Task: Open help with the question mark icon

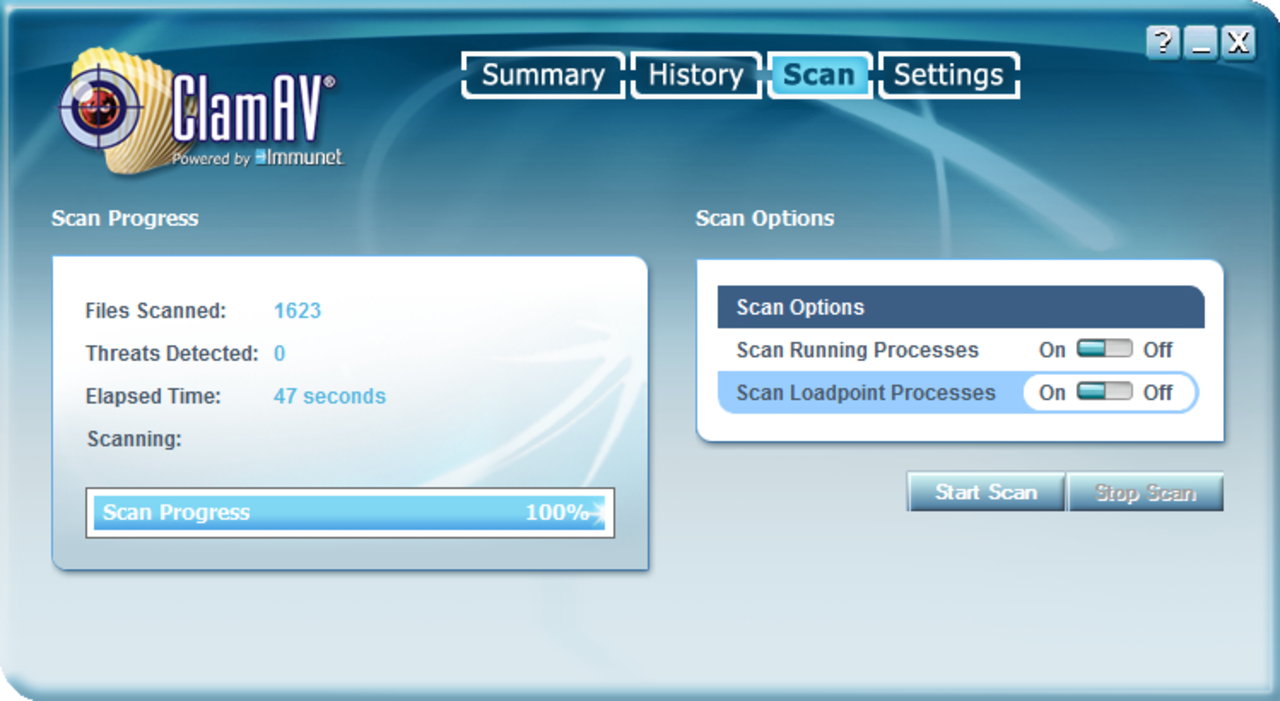Action: coord(1162,42)
